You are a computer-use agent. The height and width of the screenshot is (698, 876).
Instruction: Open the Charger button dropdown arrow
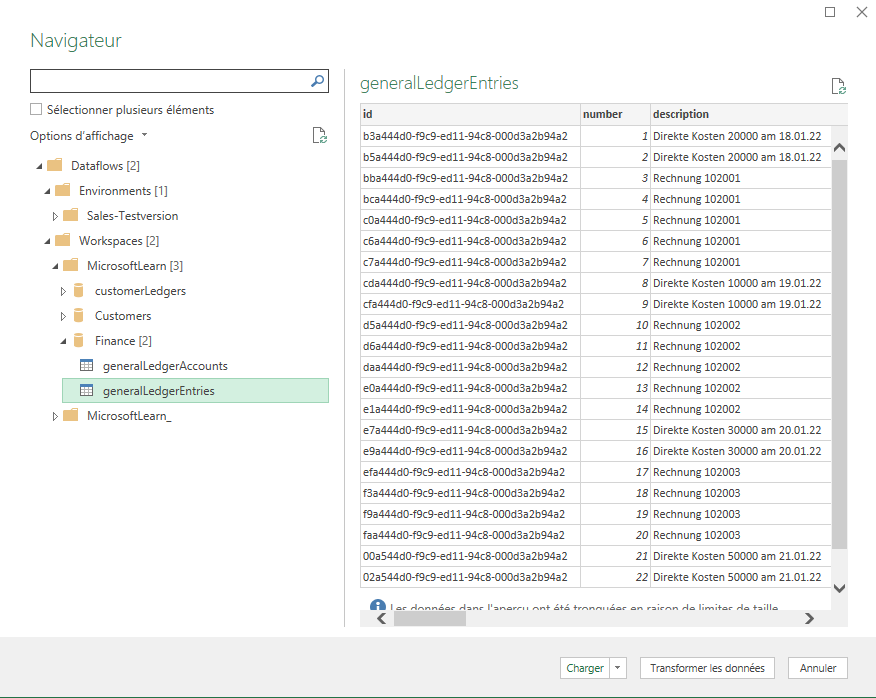coord(617,668)
